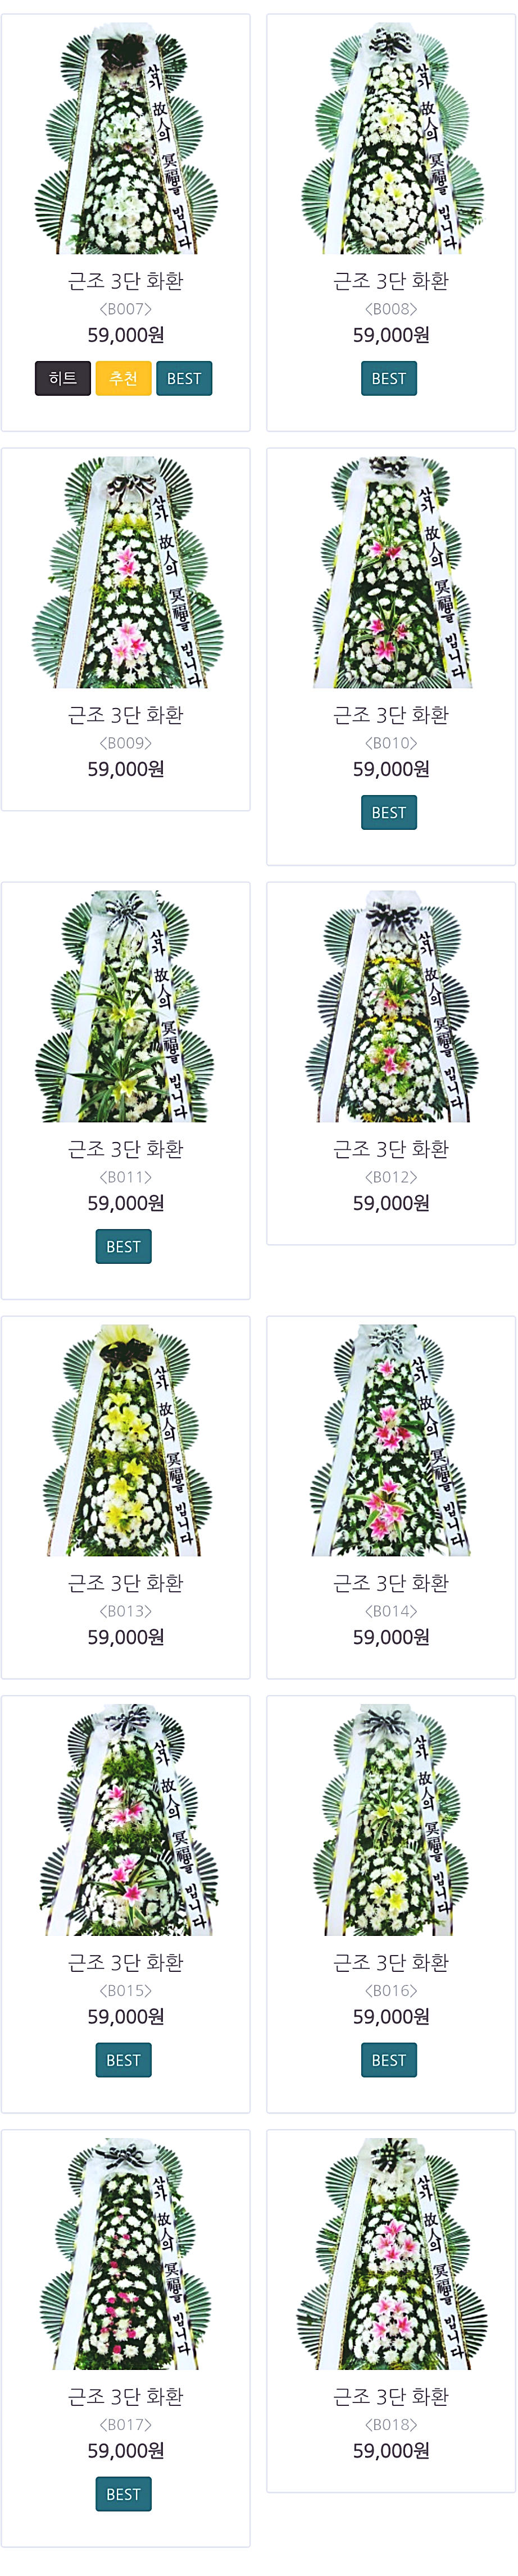
Task: Open the B014 pink lily wreath image
Action: (x=391, y=1441)
